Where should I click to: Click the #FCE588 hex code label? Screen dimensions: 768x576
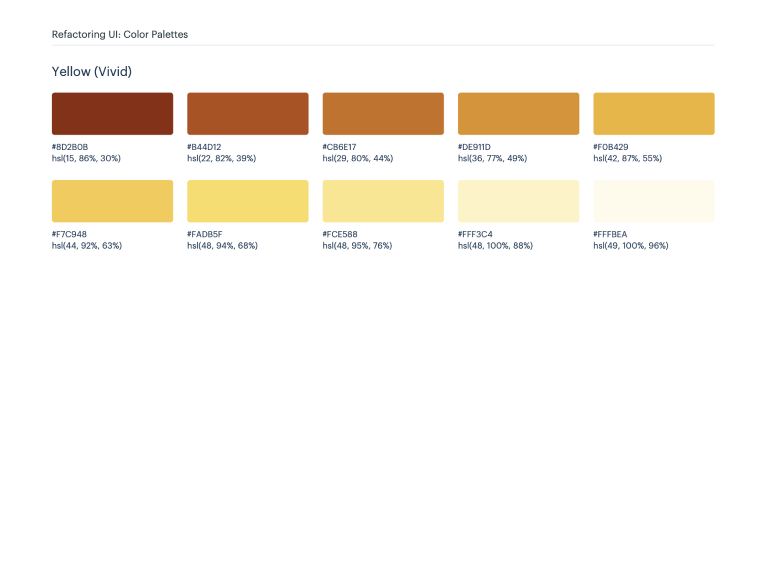click(x=340, y=234)
